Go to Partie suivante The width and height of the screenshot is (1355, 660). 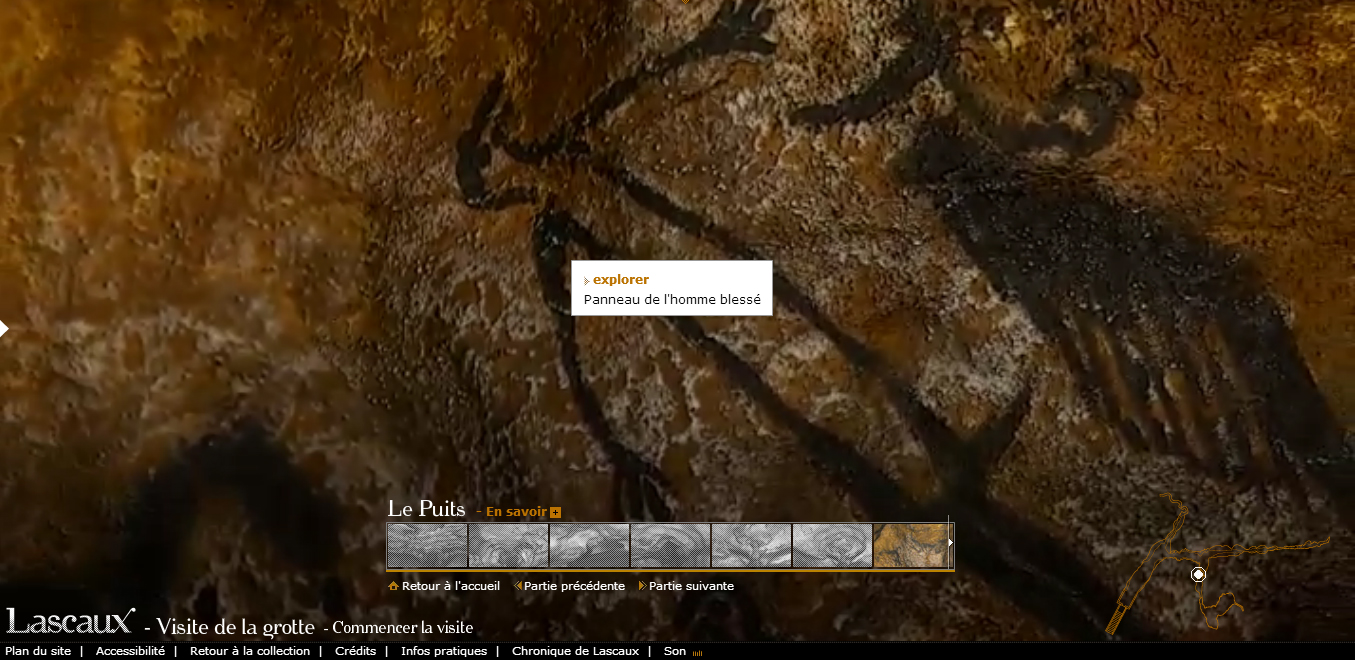point(691,586)
